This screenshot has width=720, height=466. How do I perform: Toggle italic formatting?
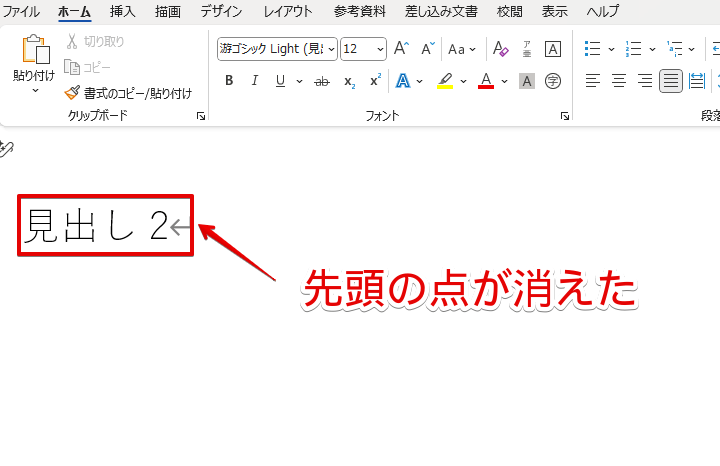tap(254, 81)
